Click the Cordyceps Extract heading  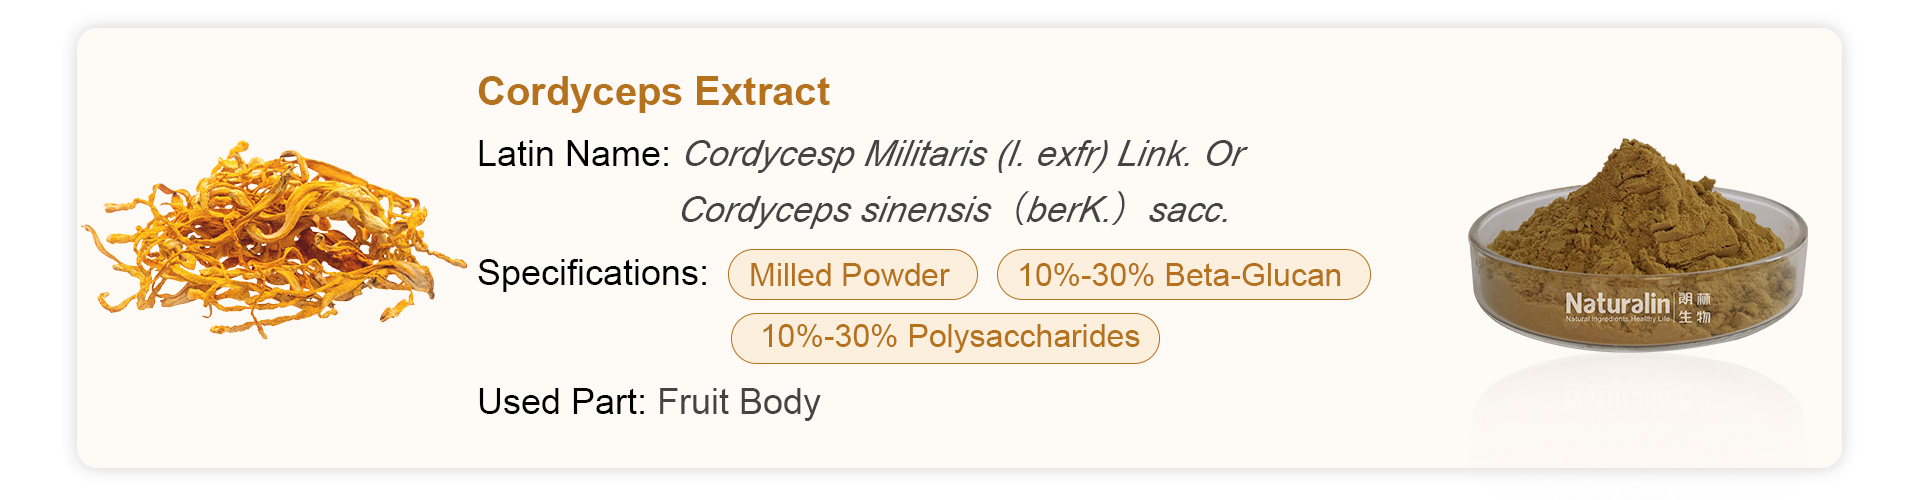[653, 92]
